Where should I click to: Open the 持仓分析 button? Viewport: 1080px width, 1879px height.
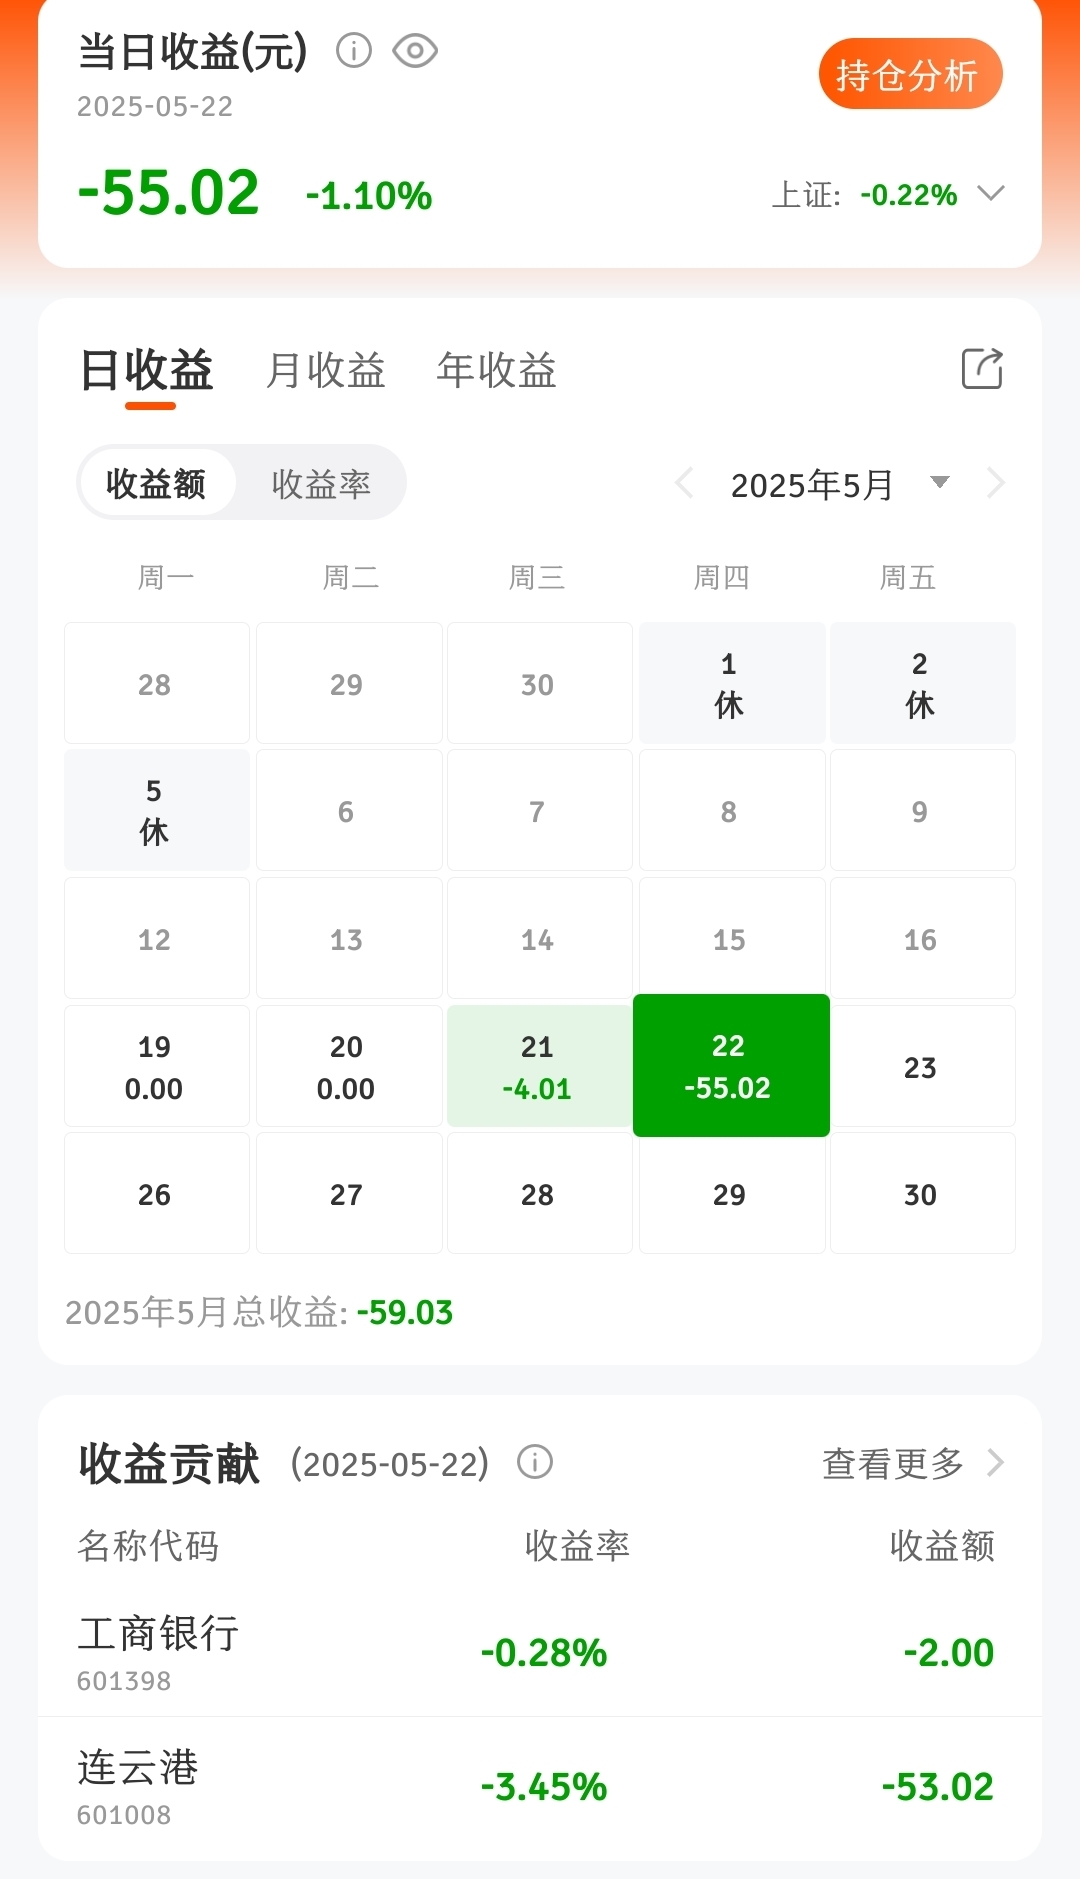(x=910, y=74)
